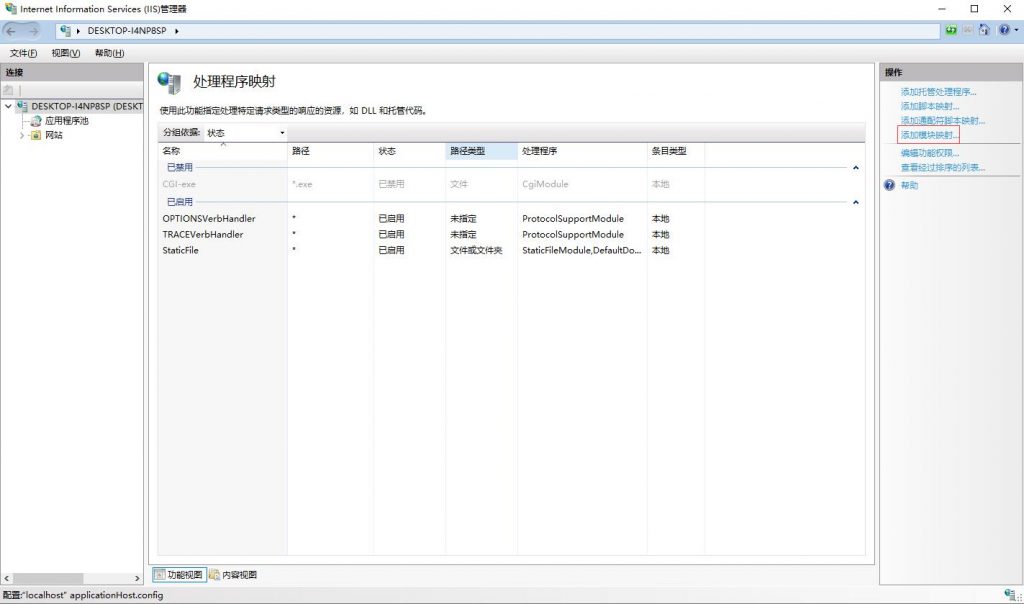Click the connections pane scroll right arrow

point(137,579)
